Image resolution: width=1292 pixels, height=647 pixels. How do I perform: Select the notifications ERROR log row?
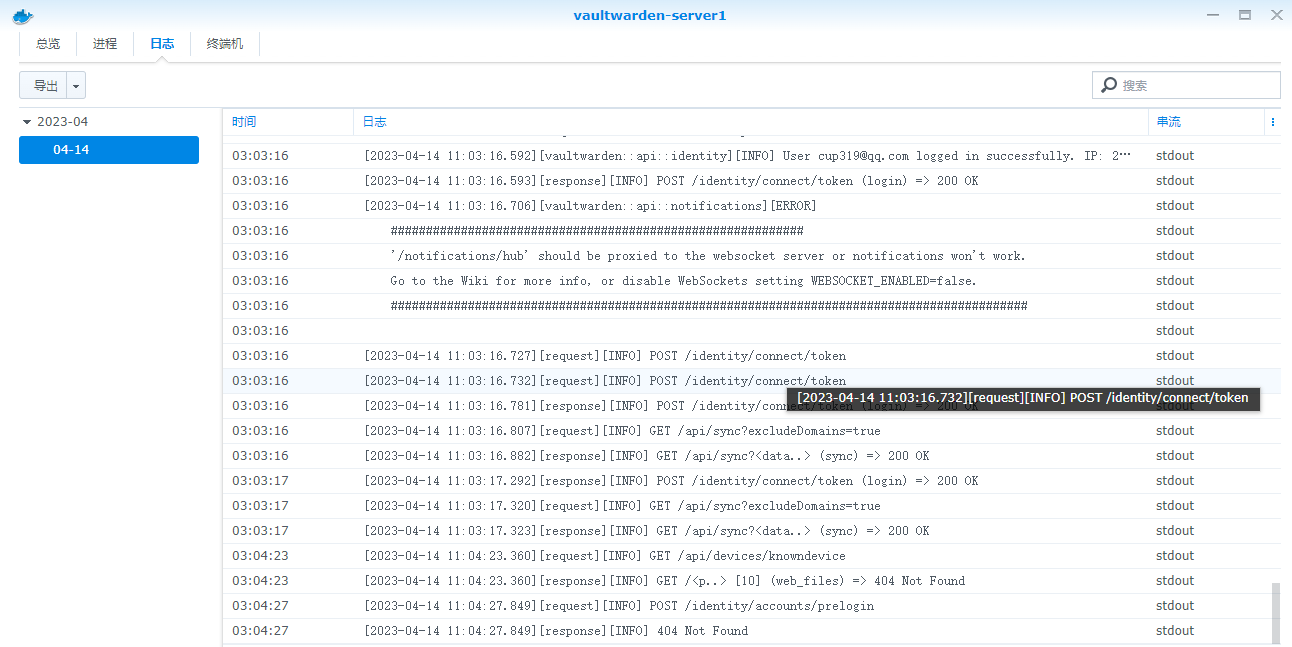[x=751, y=206]
